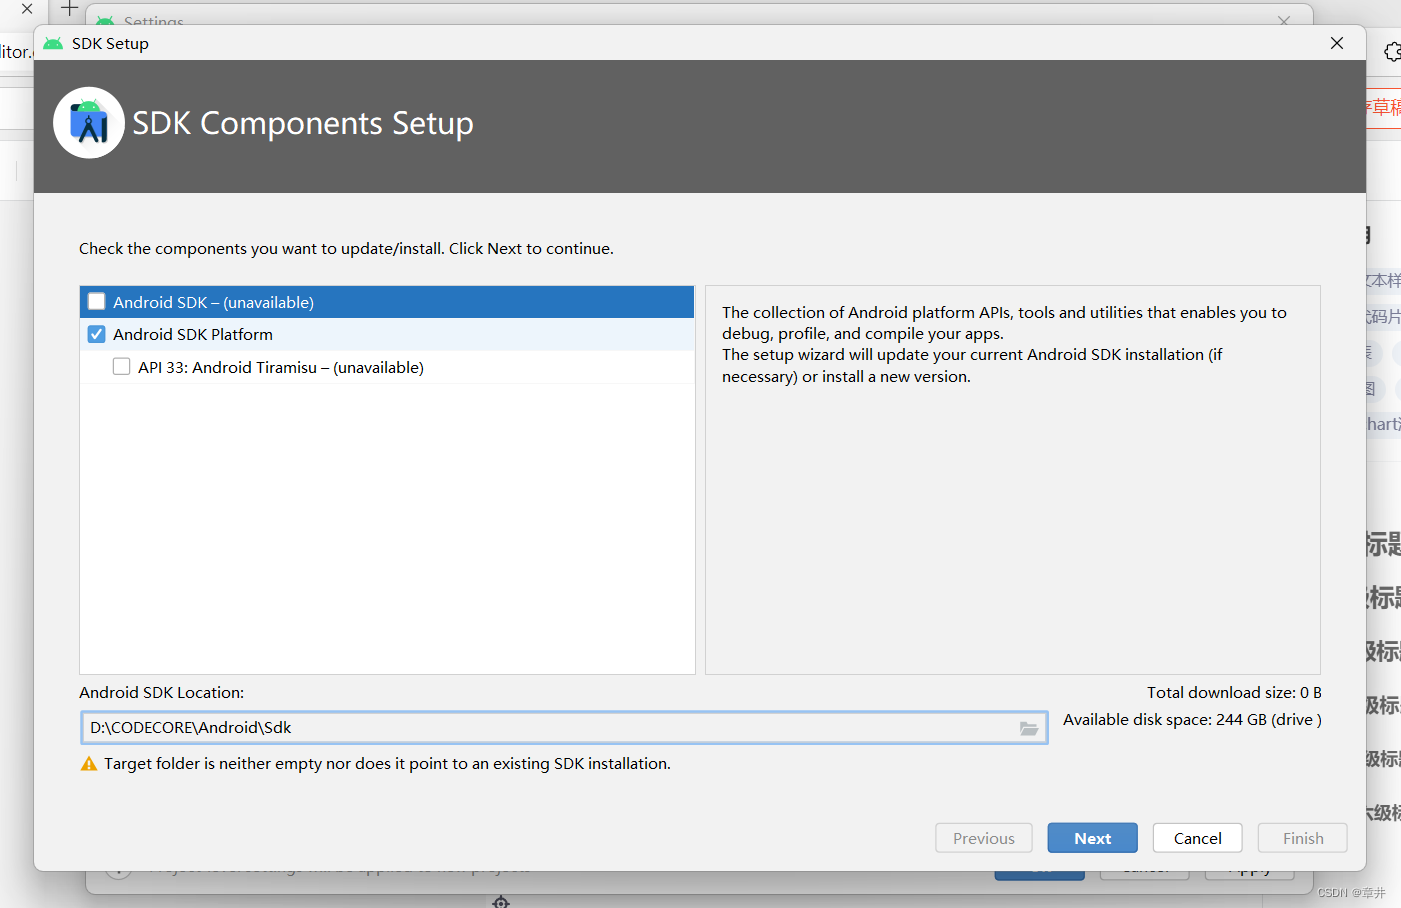Click the Previous button
Viewport: 1401px width, 908px height.
(x=983, y=838)
